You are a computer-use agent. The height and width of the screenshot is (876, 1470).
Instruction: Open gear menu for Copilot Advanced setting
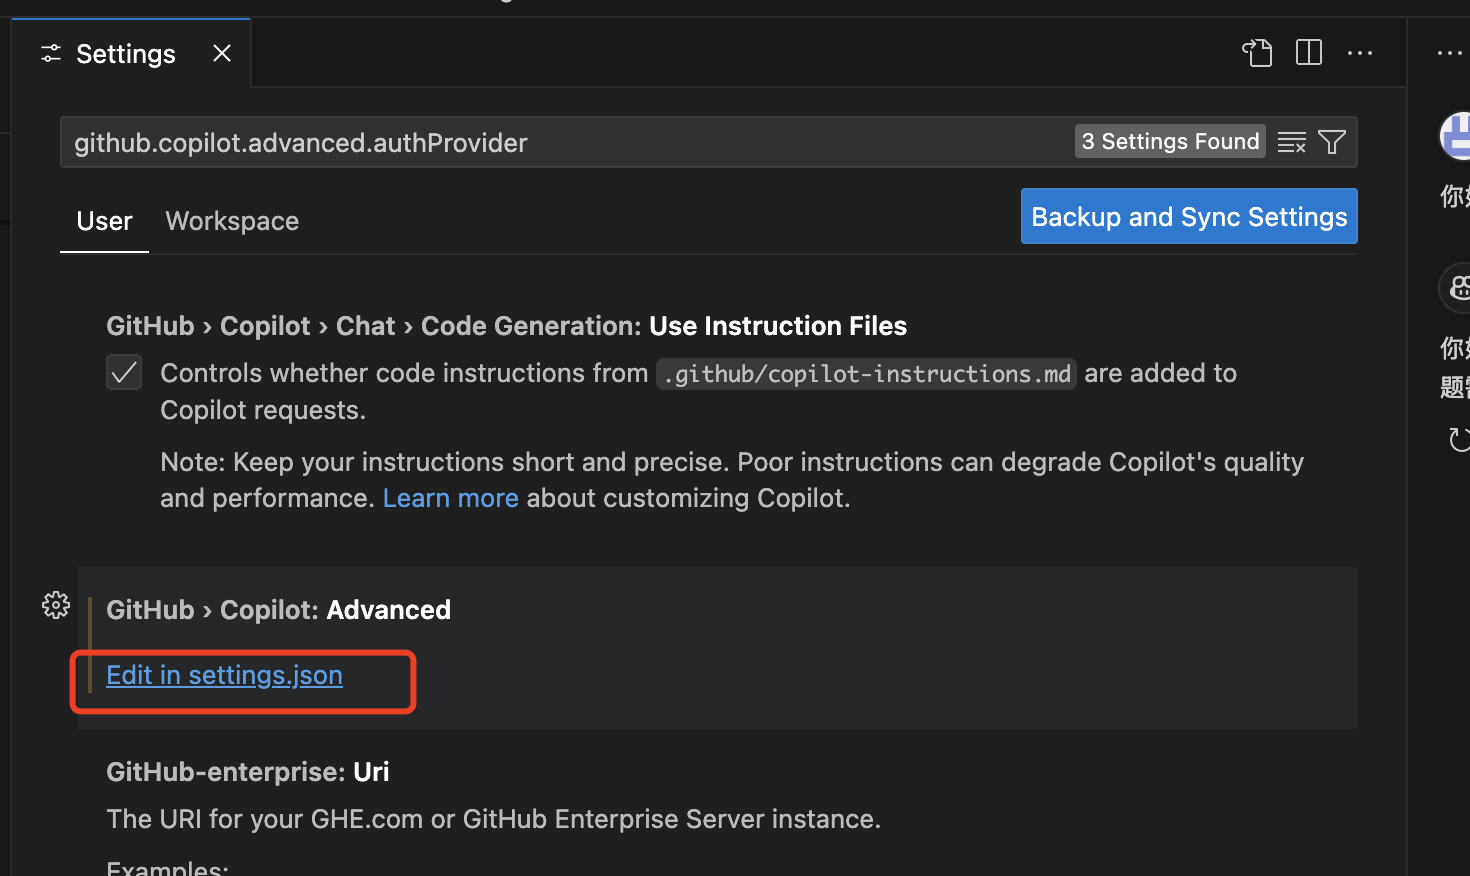click(x=56, y=605)
